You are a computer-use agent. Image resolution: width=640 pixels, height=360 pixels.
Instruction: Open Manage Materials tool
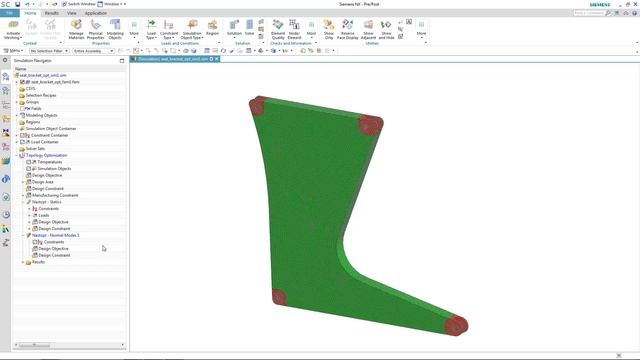point(76,29)
